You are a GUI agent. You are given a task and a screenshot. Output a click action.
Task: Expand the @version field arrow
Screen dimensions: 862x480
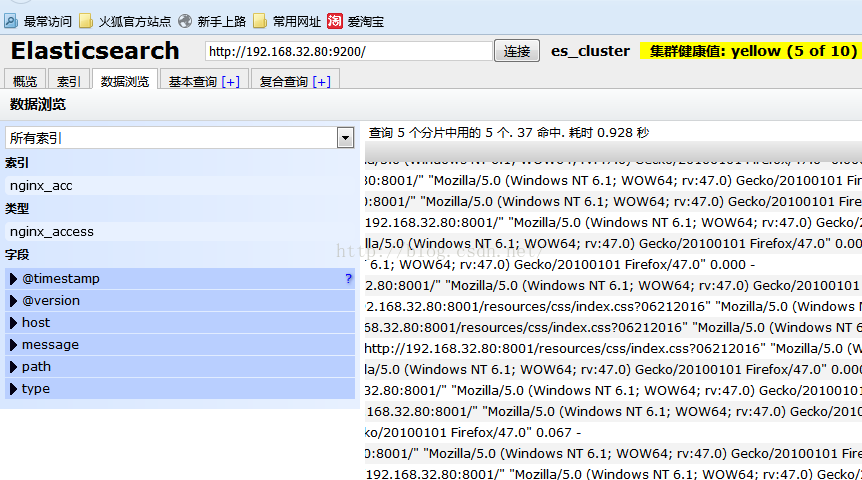point(14,301)
